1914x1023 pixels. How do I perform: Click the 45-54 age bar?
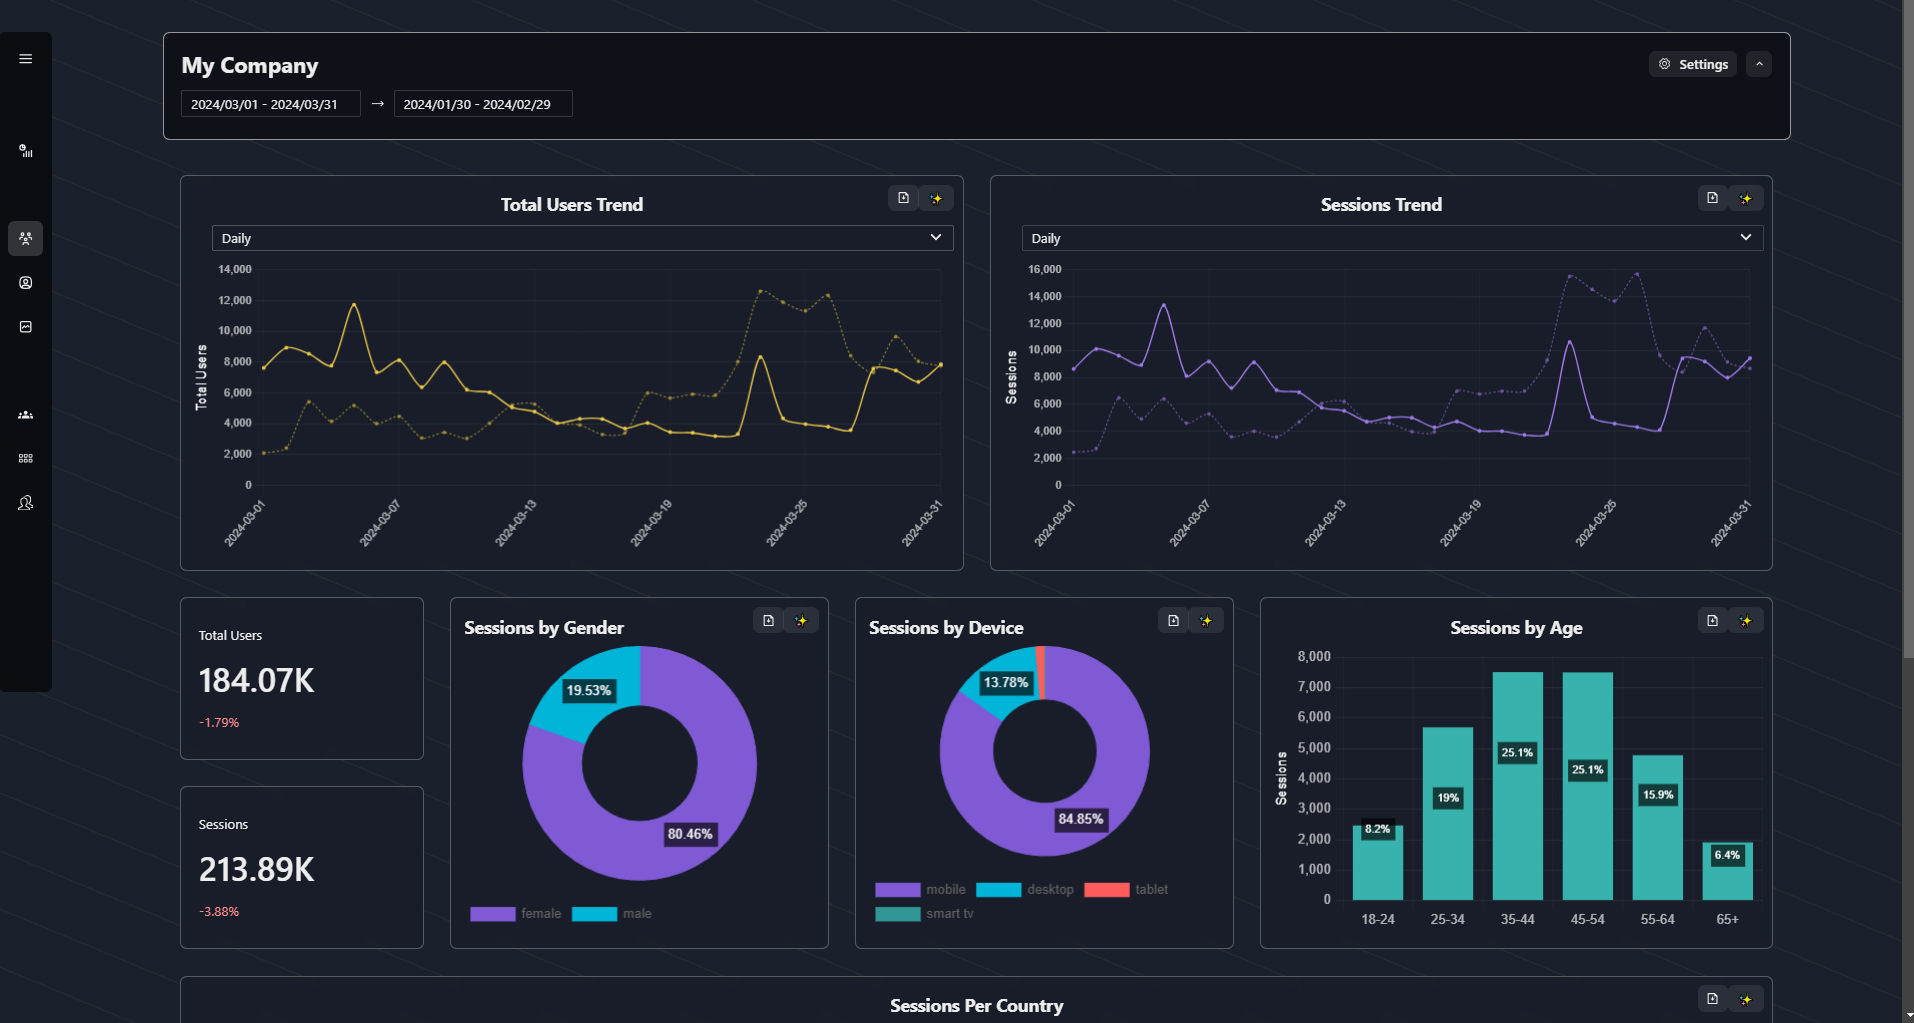pos(1587,786)
